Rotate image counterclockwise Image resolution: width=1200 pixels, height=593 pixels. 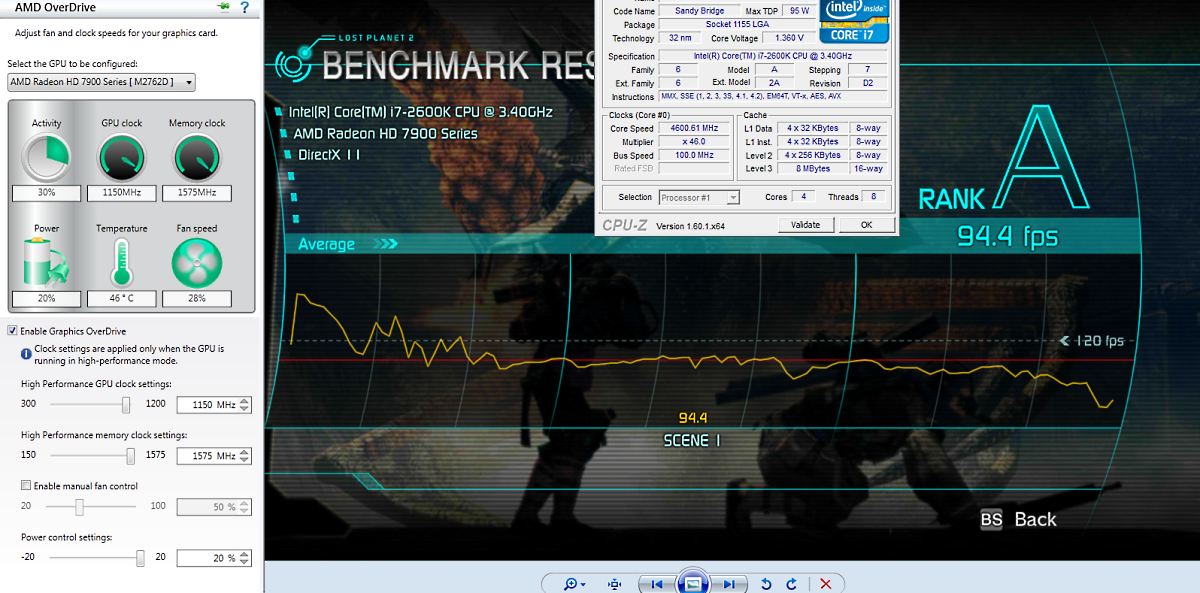pos(766,584)
